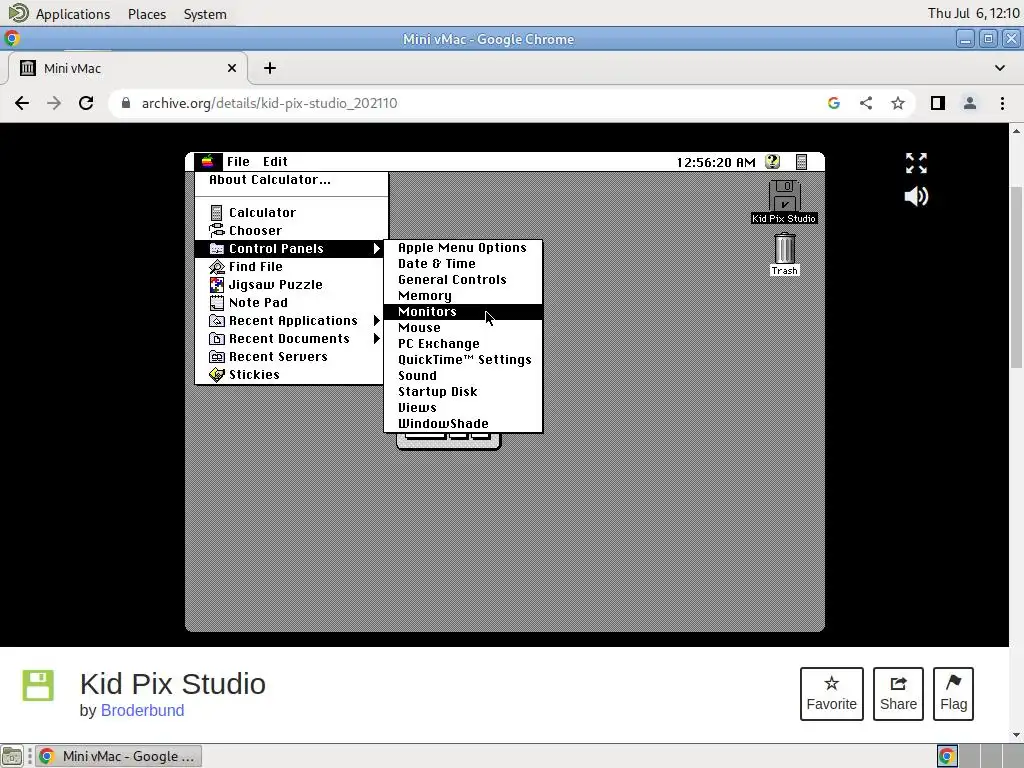1024x768 pixels.
Task: Open PC Exchange control panel
Action: (463, 344)
